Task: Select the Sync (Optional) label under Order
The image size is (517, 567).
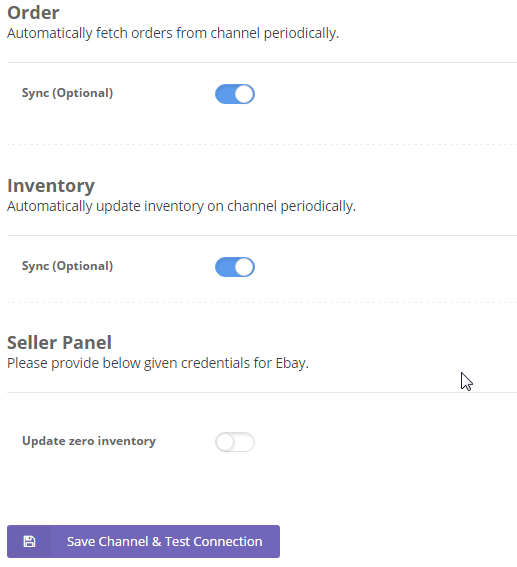Action: (68, 93)
